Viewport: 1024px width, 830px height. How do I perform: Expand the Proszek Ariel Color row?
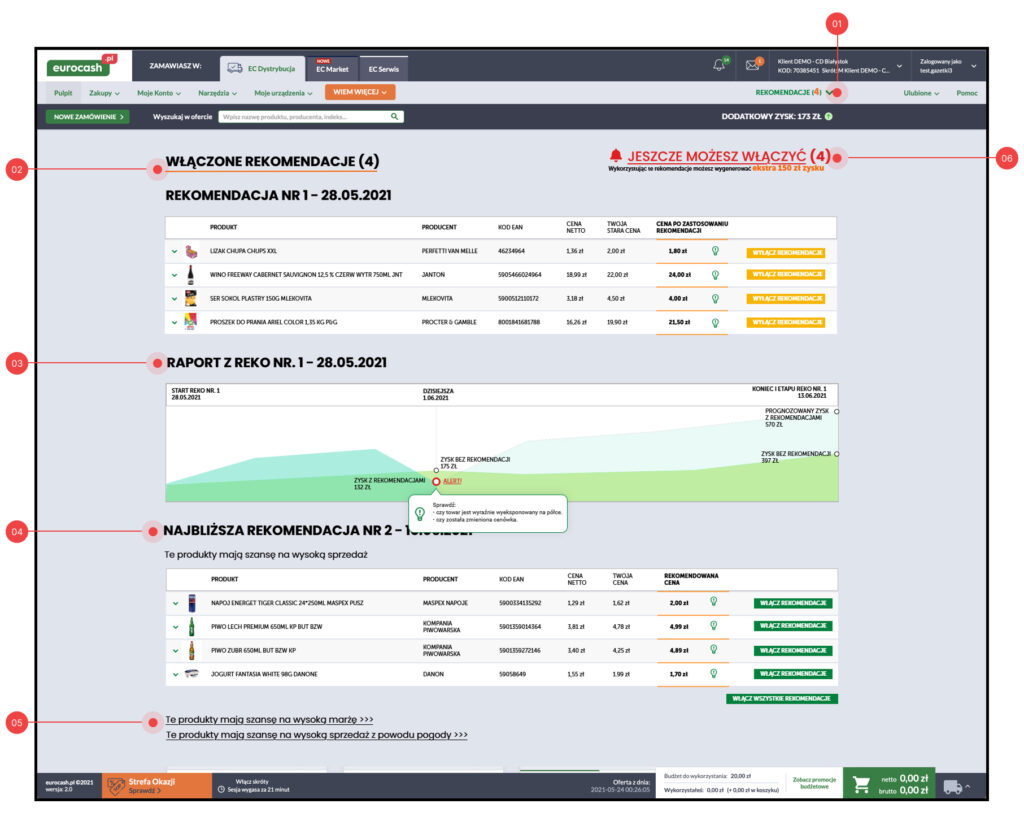pyautogui.click(x=174, y=323)
